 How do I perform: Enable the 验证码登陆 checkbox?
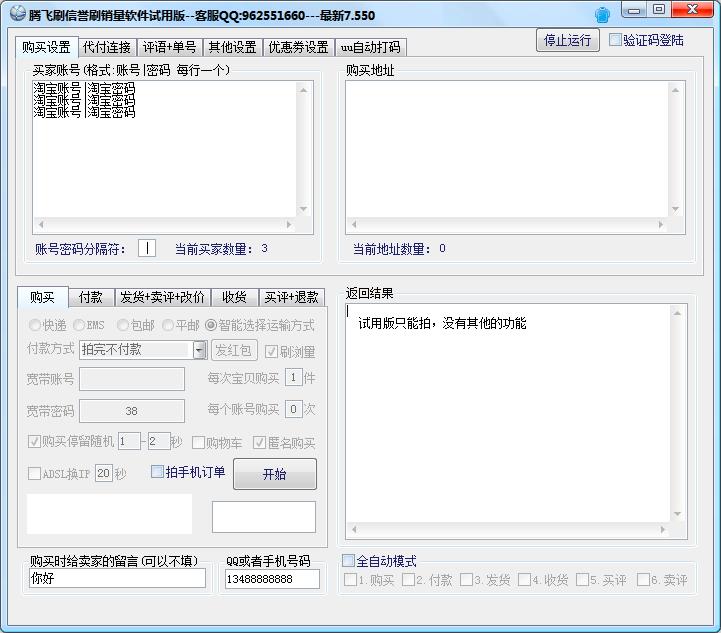click(x=615, y=40)
